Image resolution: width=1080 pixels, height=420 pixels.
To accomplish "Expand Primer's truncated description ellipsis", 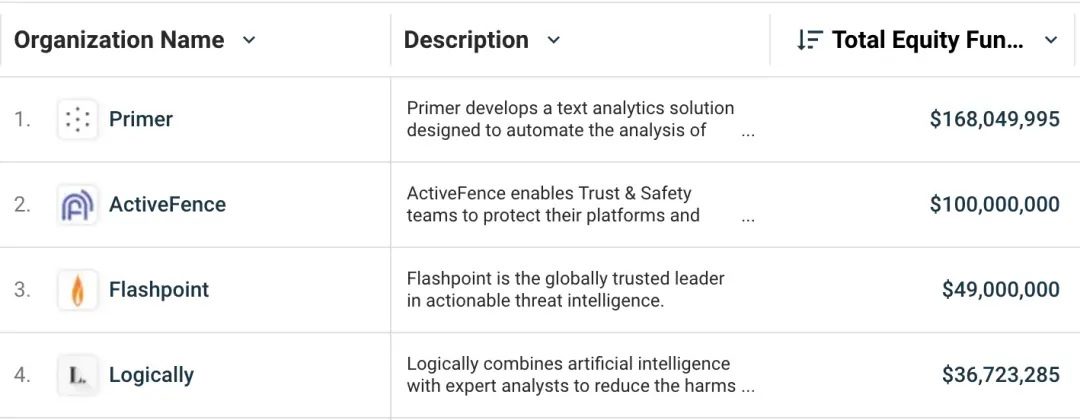I will coord(748,132).
